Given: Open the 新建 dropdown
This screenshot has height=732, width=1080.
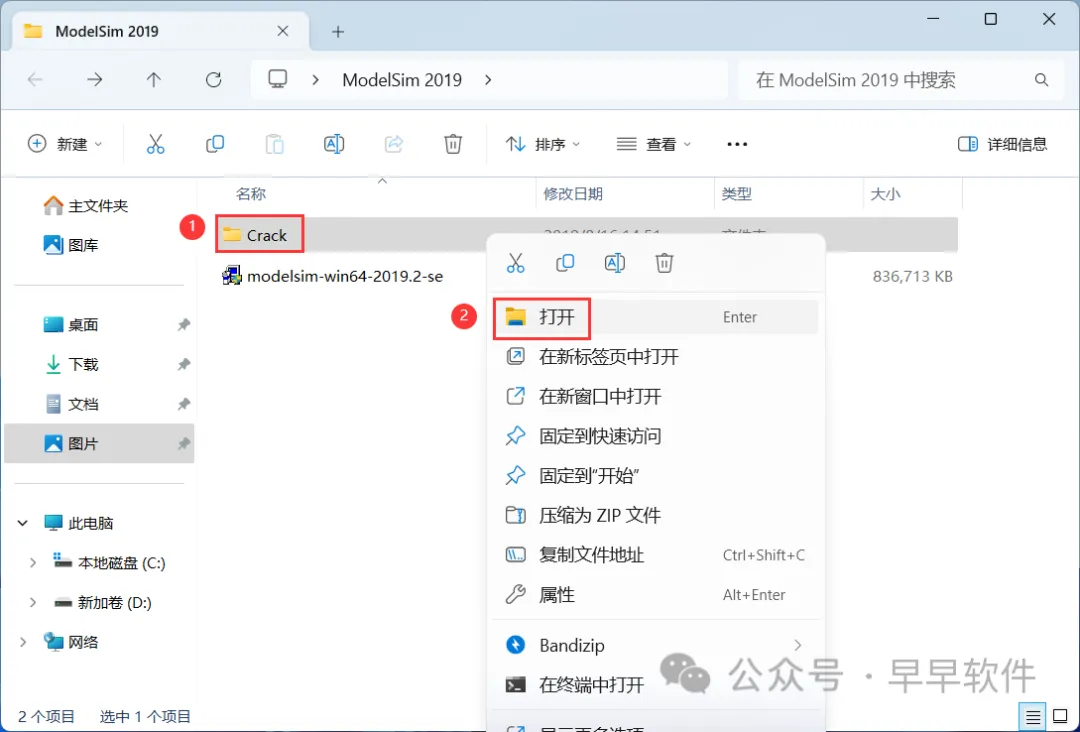Looking at the screenshot, I should click(x=65, y=144).
